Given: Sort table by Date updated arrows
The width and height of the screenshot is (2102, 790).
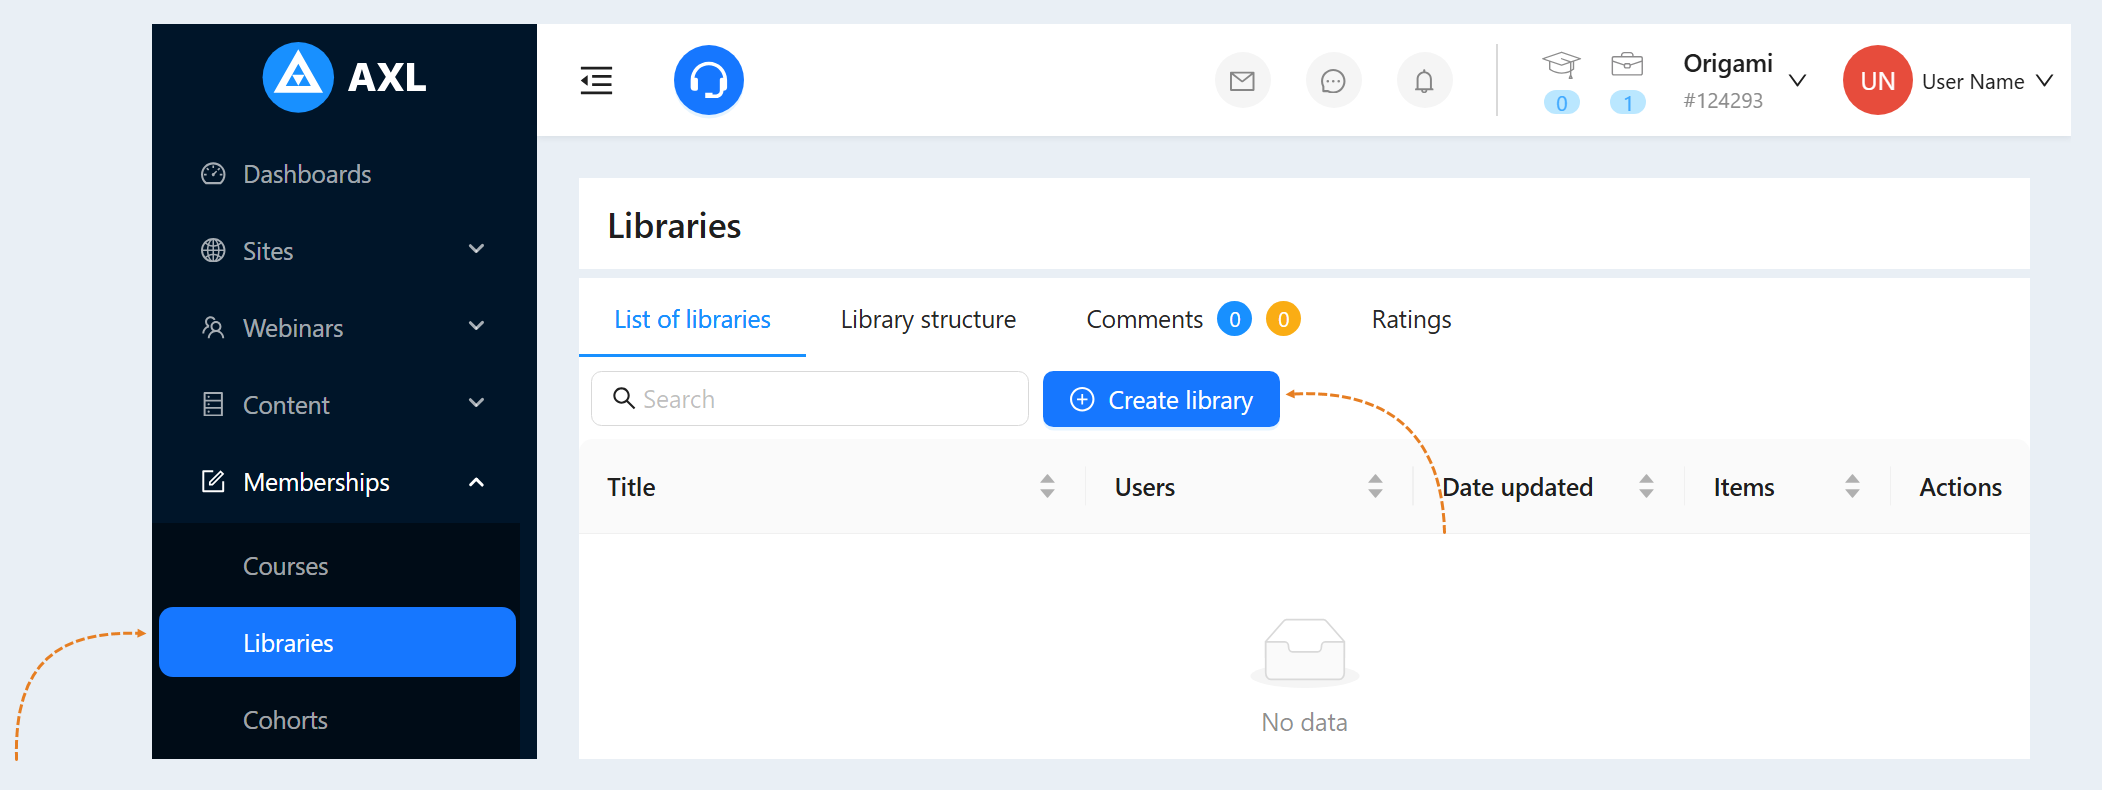Looking at the screenshot, I should (x=1646, y=486).
